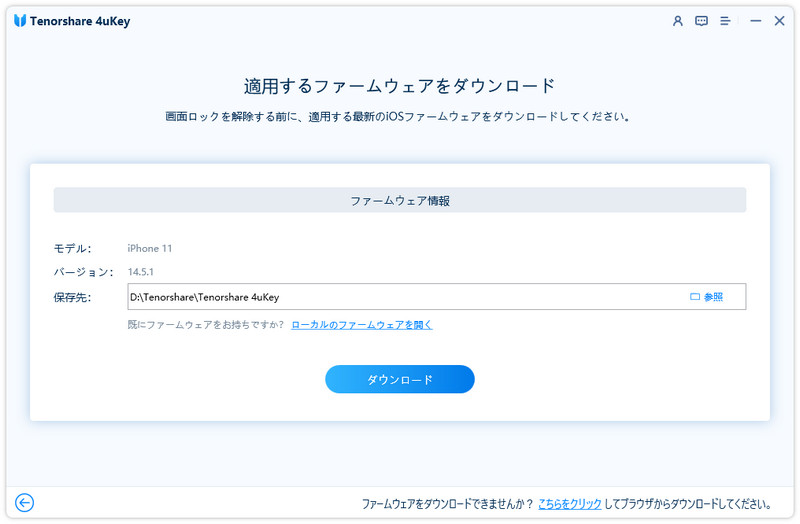Image resolution: width=800 pixels, height=524 pixels.
Task: Click the ファームウェア情報 header bar
Action: [x=400, y=200]
